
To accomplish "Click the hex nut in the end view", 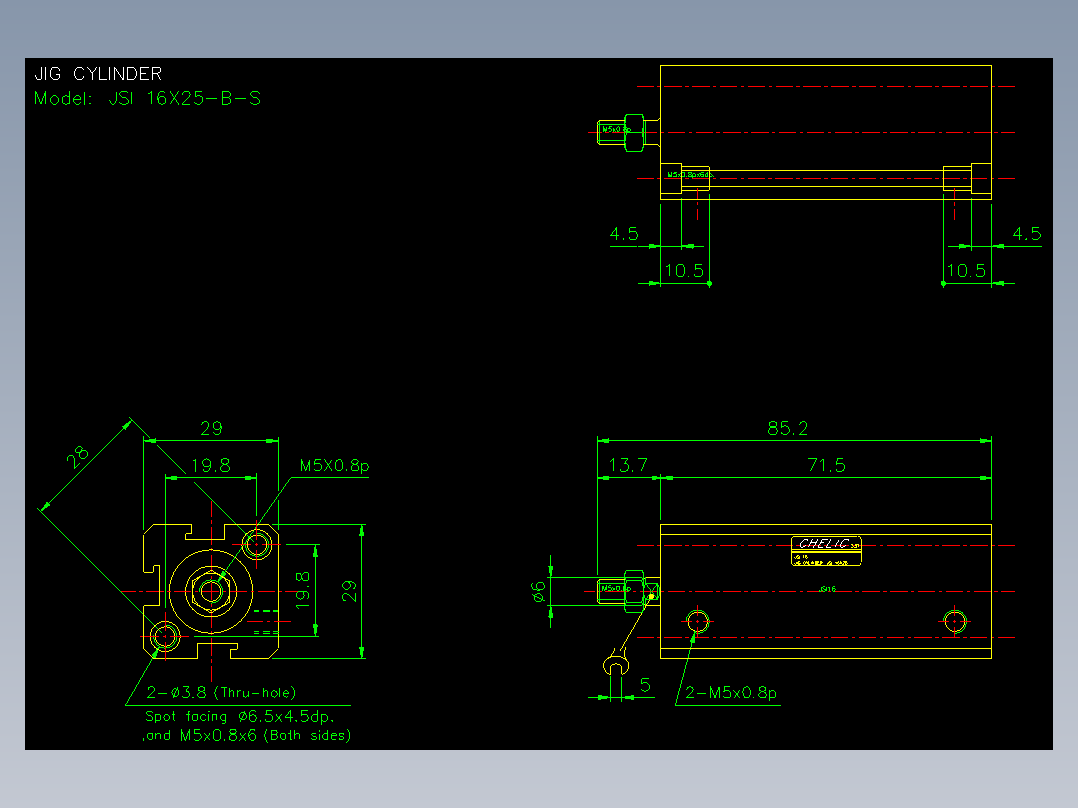I will pyautogui.click(x=211, y=591).
